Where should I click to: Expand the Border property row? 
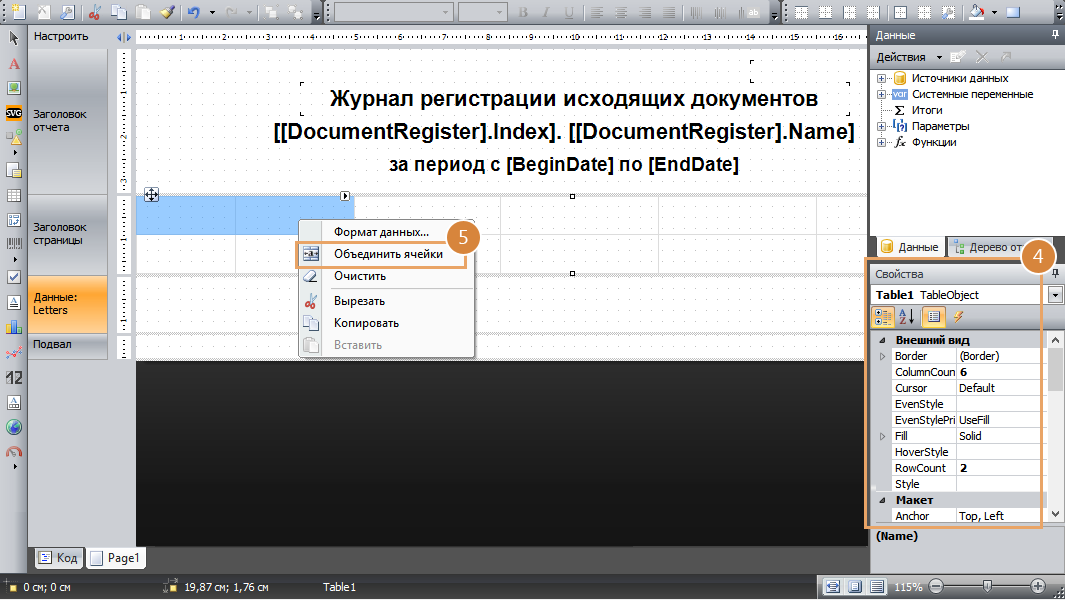[x=883, y=356]
